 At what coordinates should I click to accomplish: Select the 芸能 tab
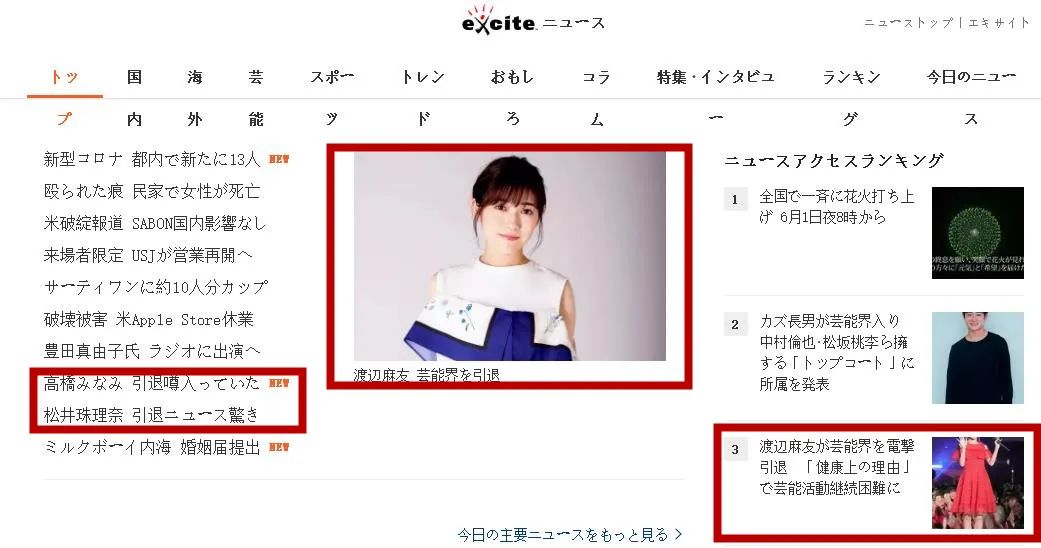coord(256,98)
